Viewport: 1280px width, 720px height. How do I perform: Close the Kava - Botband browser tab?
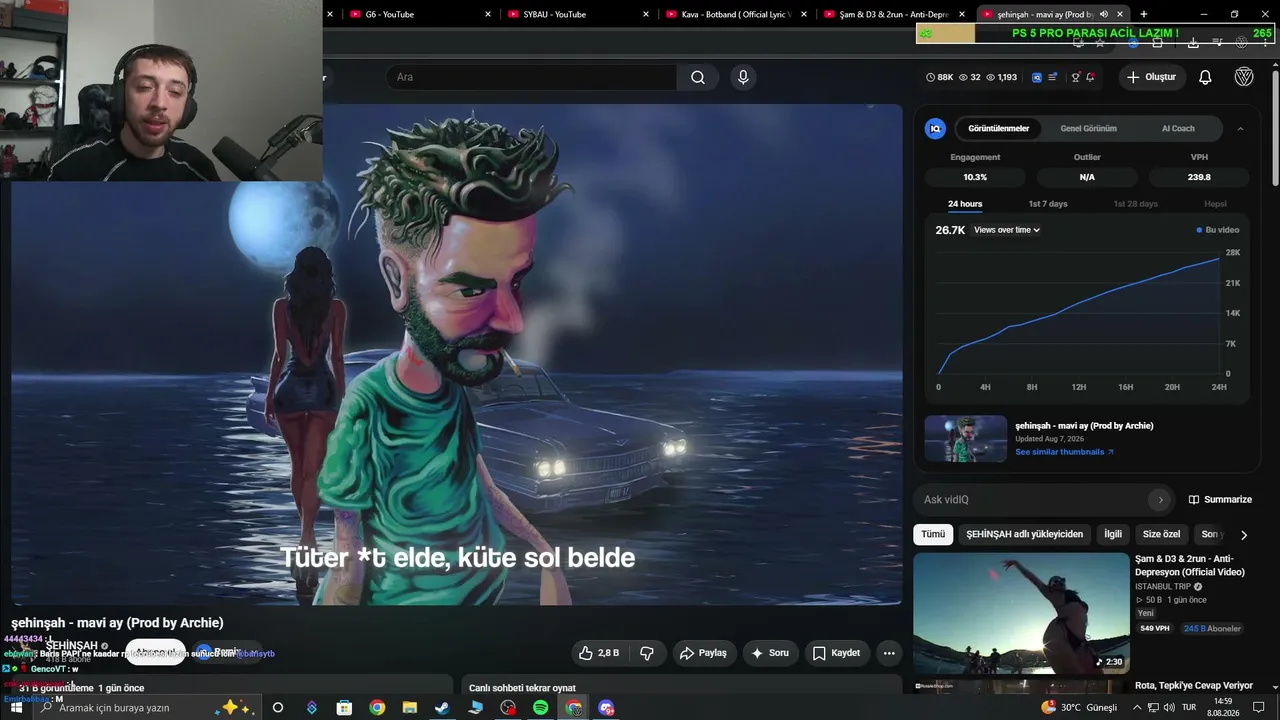pos(804,14)
